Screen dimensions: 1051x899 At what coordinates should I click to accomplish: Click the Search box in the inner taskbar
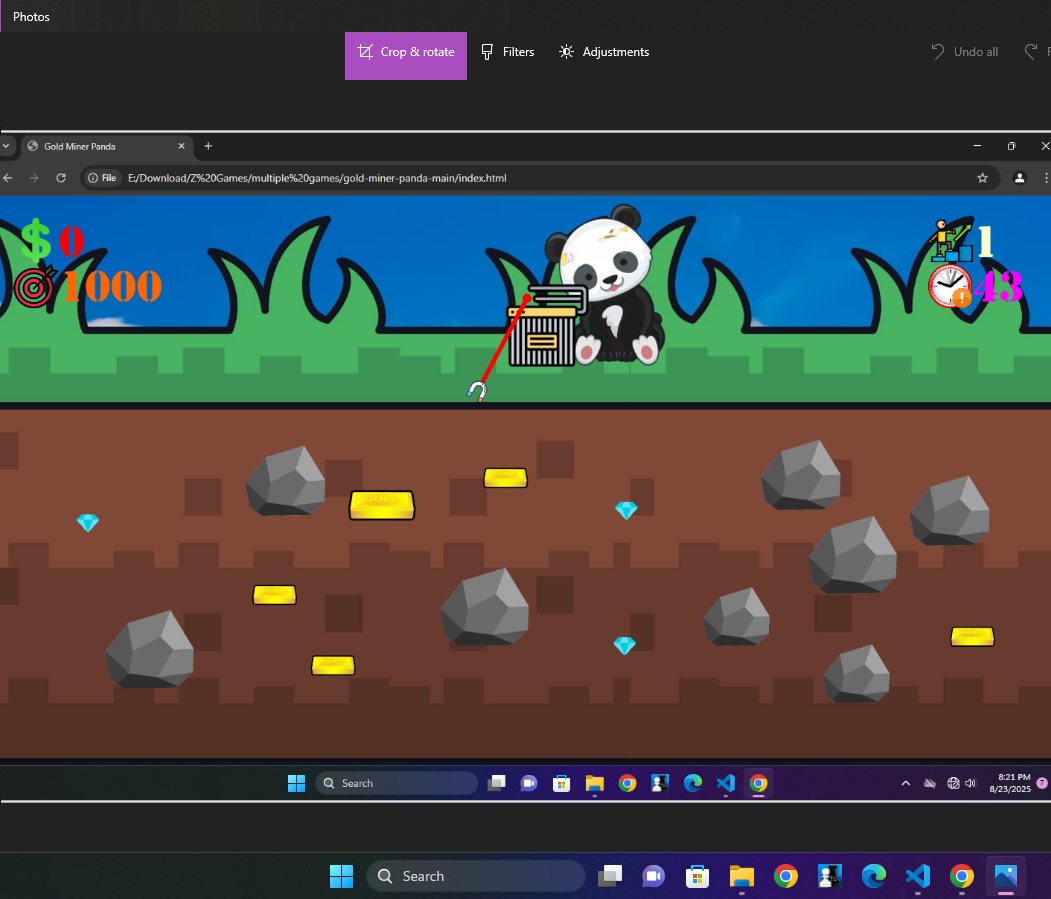(x=396, y=783)
